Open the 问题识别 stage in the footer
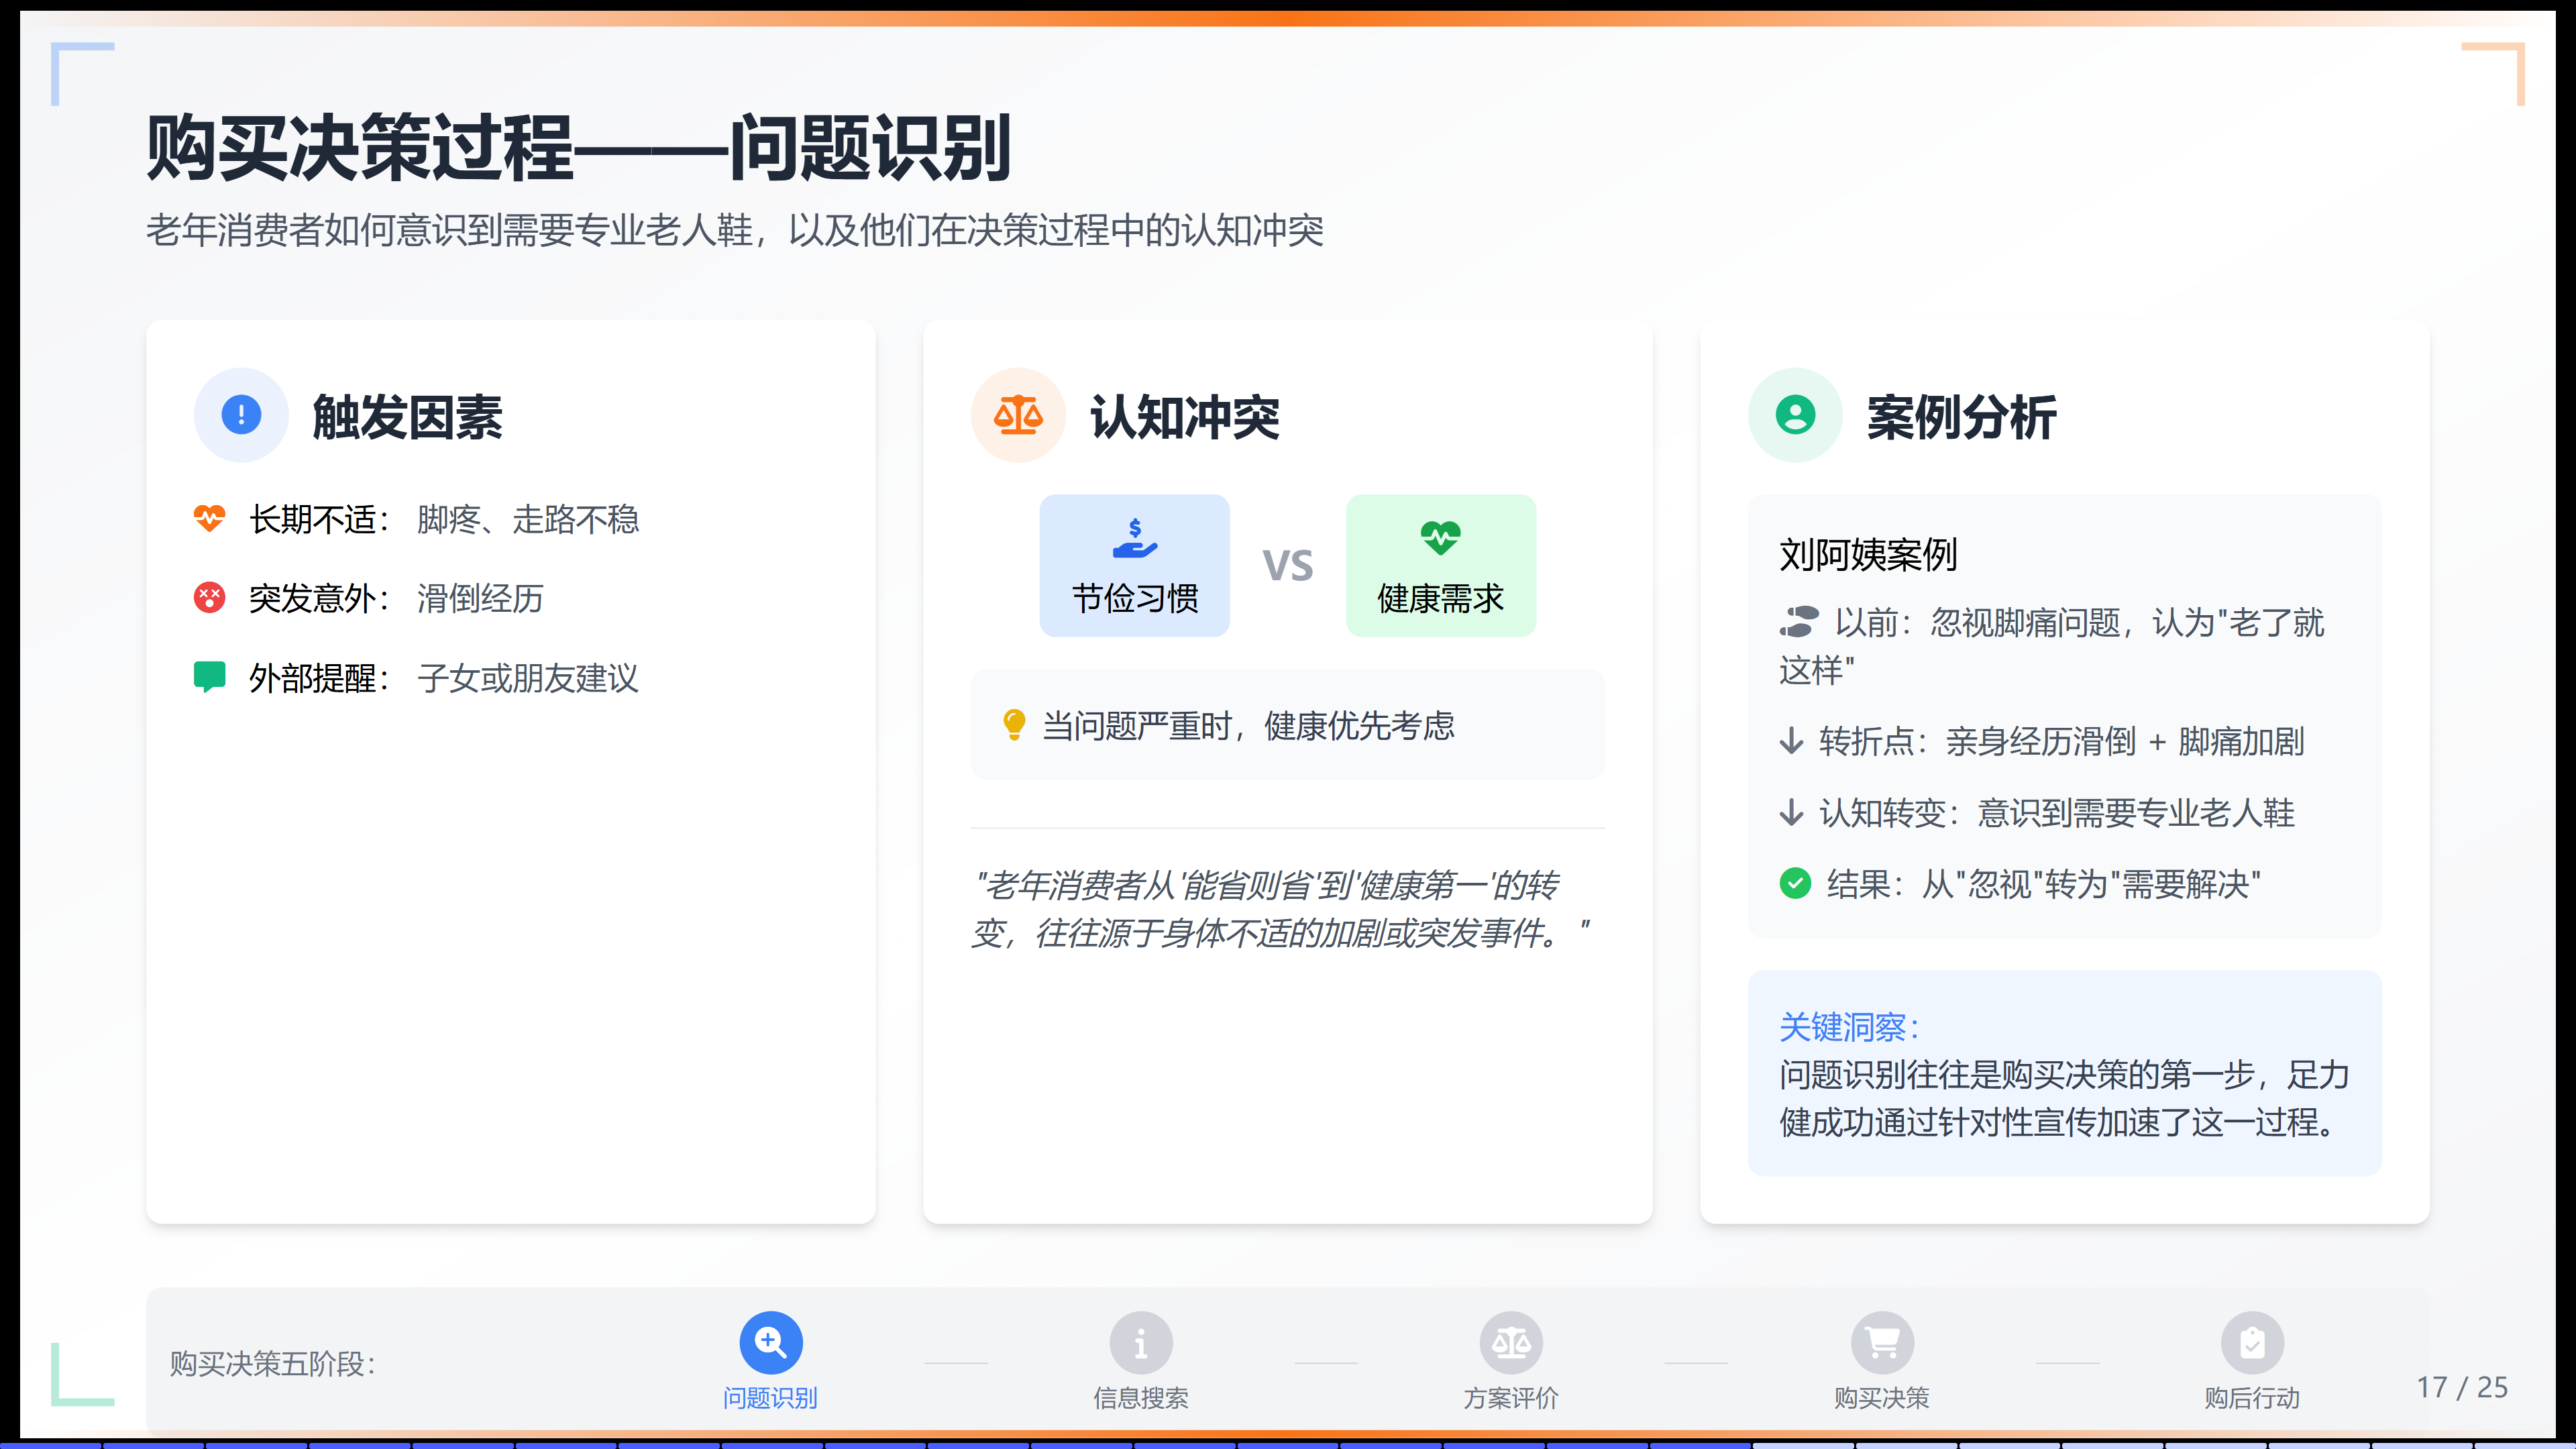Image resolution: width=2576 pixels, height=1449 pixels. [x=770, y=1343]
